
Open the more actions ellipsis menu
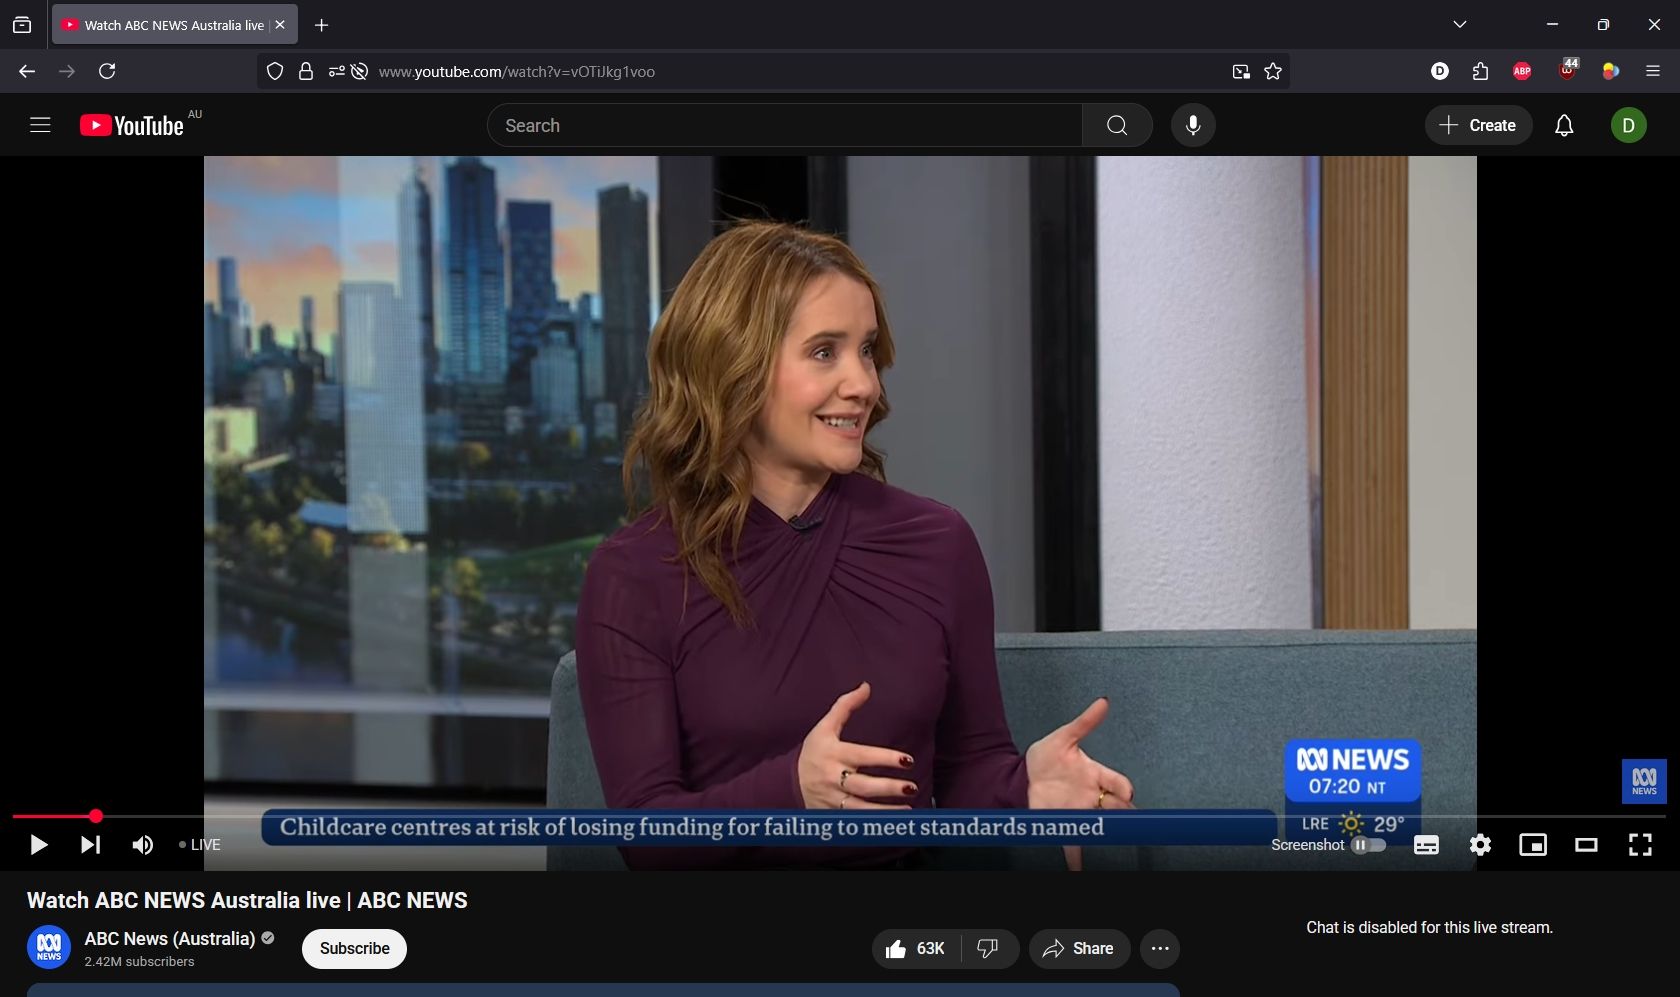click(1160, 948)
